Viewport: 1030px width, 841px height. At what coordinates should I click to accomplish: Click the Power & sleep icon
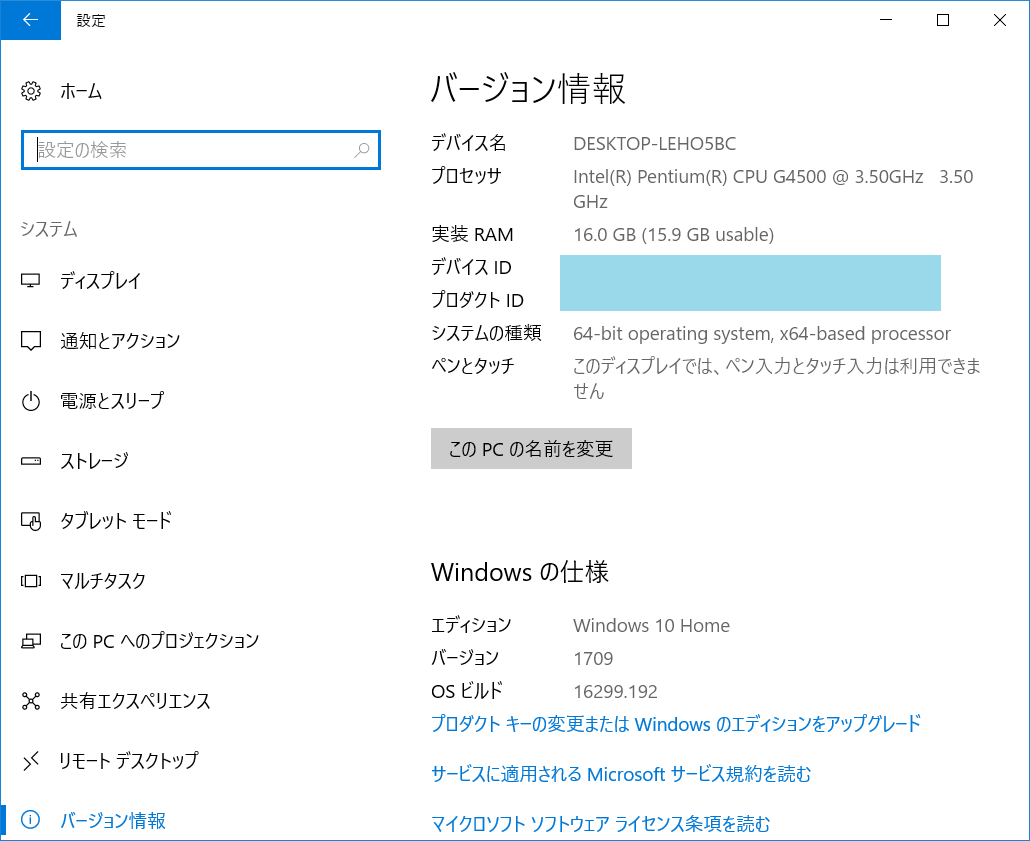[31, 401]
